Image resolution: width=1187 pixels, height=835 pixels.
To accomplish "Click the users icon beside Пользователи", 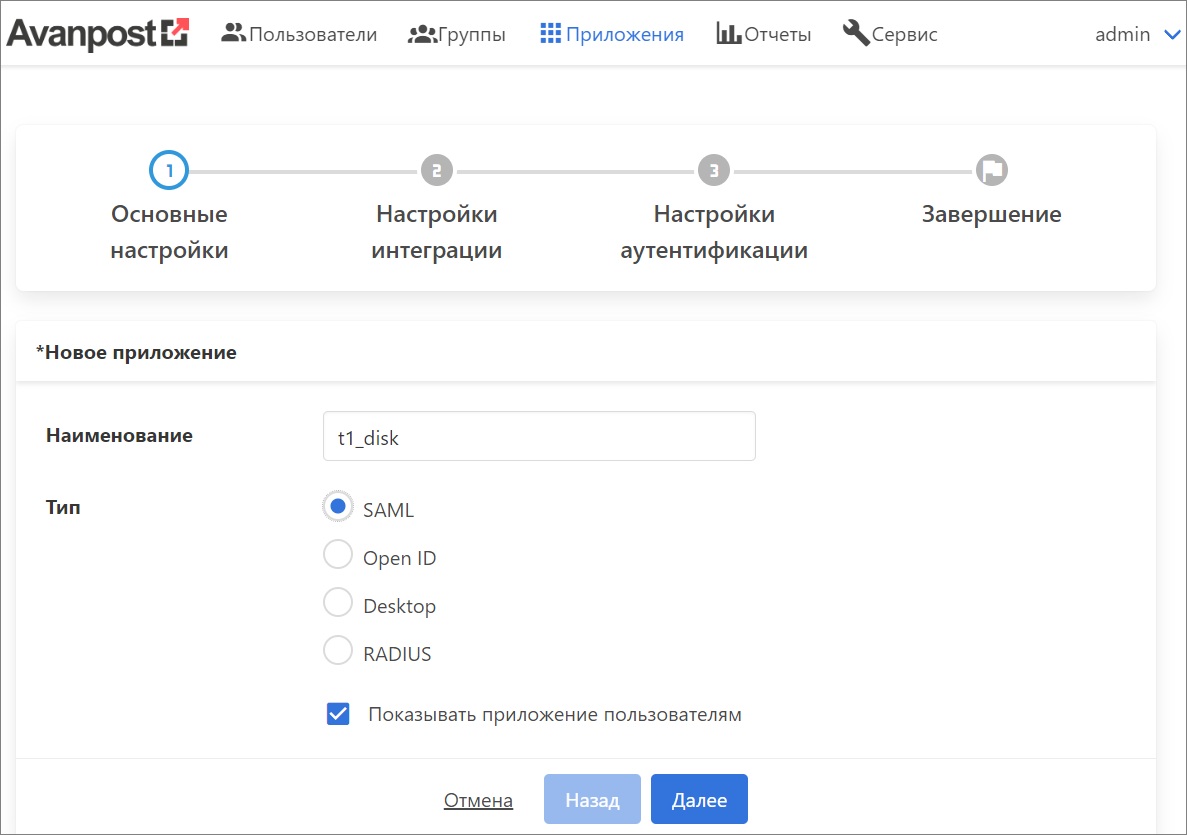I will [x=232, y=33].
